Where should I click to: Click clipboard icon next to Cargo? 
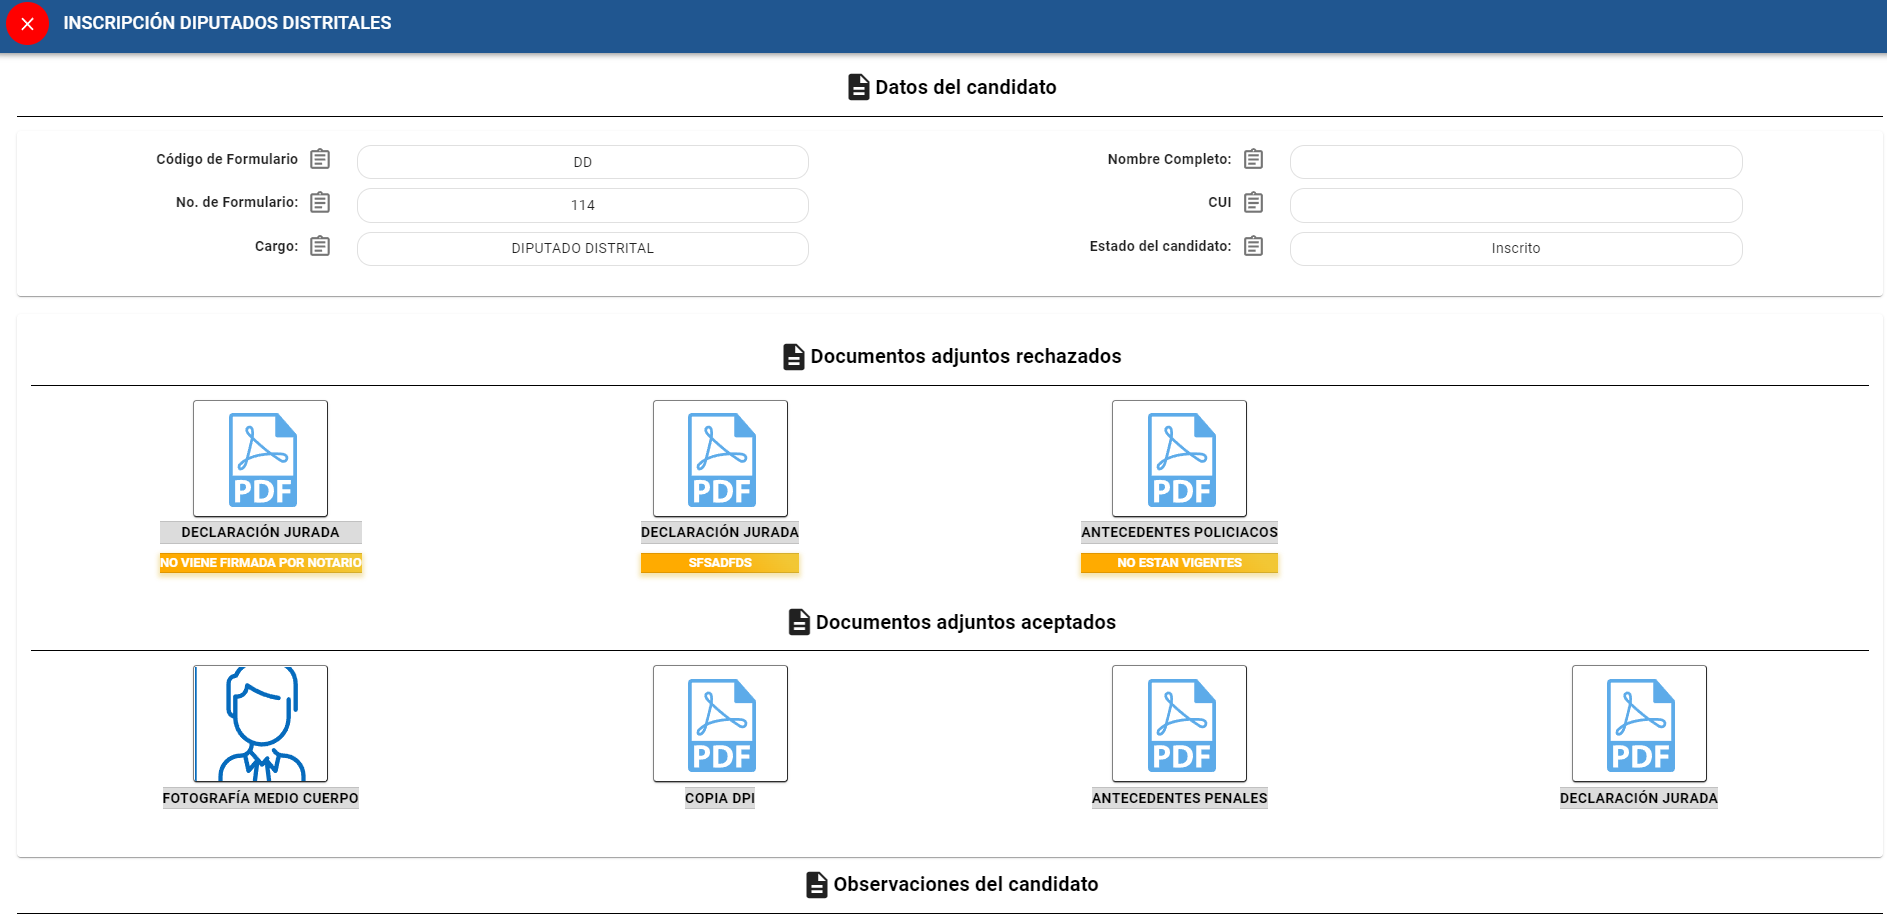coord(320,246)
